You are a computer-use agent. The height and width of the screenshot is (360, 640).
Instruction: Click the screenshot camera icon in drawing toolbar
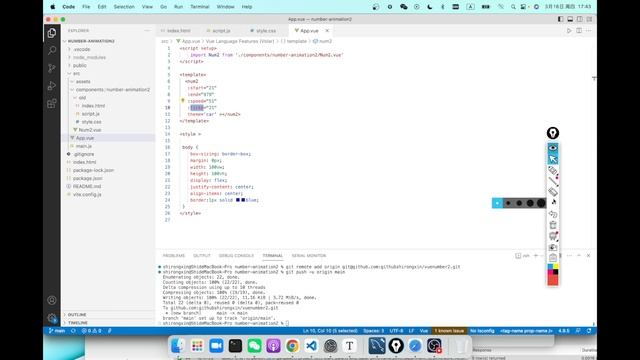(x=553, y=247)
